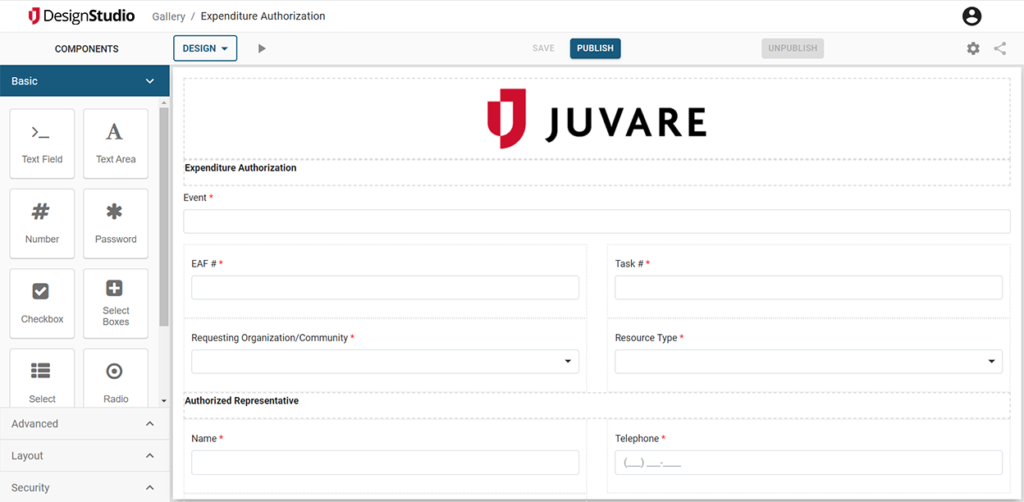This screenshot has width=1024, height=502.
Task: Open the user account profile icon
Action: coord(972,16)
